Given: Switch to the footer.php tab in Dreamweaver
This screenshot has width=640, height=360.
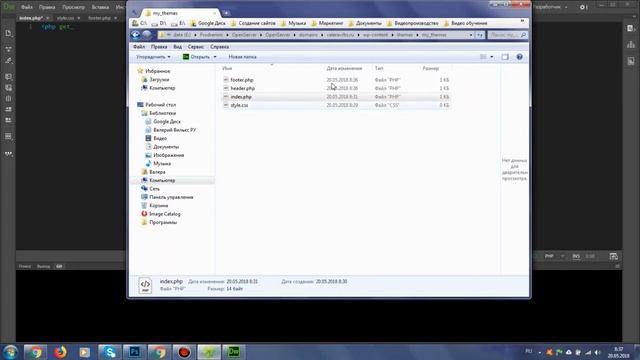Looking at the screenshot, I should pos(99,18).
